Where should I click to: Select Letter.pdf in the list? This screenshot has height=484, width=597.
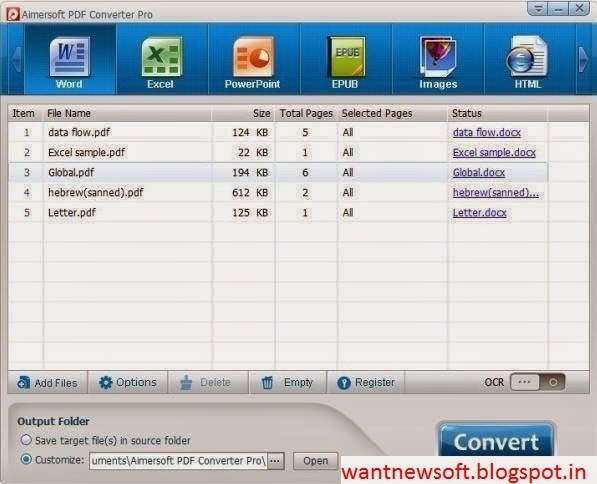[278, 212]
